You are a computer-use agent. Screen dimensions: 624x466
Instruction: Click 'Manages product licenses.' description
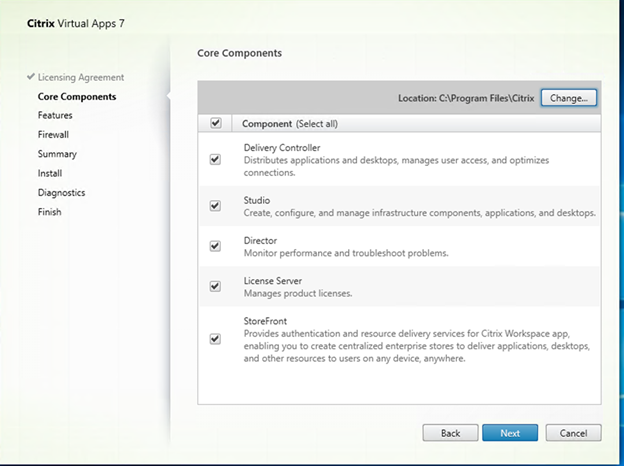(298, 293)
